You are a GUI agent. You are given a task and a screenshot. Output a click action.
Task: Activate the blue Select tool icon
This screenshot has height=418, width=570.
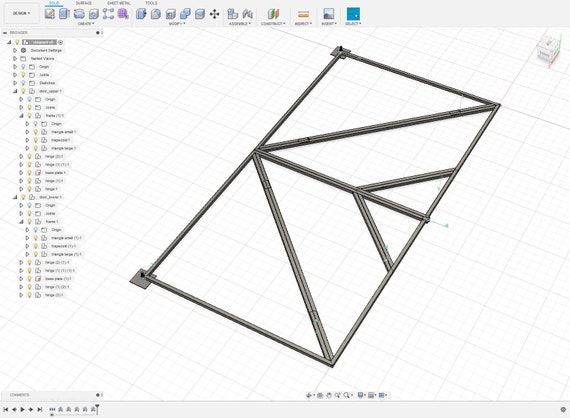tap(353, 14)
